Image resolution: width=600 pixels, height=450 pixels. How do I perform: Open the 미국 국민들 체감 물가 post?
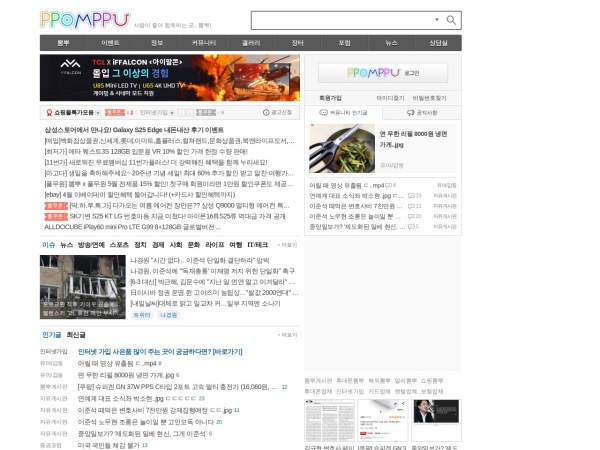(x=109, y=445)
